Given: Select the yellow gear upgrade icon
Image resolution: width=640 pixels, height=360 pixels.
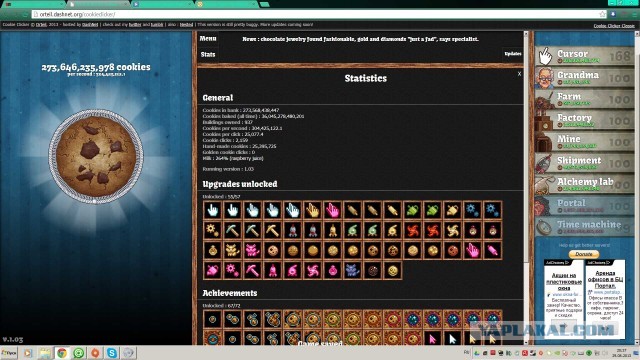Looking at the screenshot, I should click(x=212, y=230).
